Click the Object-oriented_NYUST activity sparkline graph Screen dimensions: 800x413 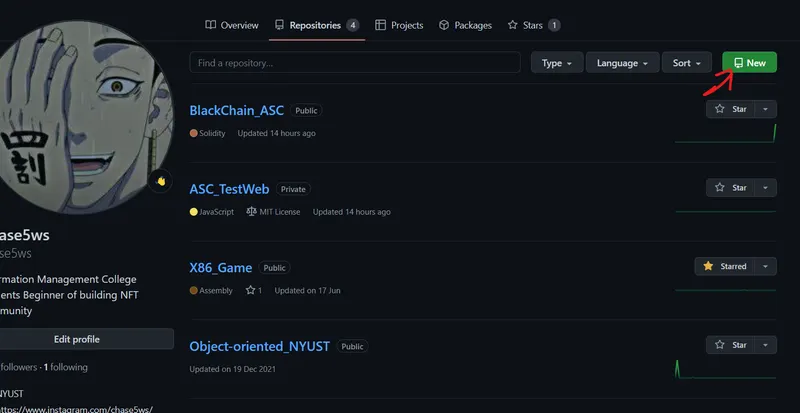(x=725, y=369)
